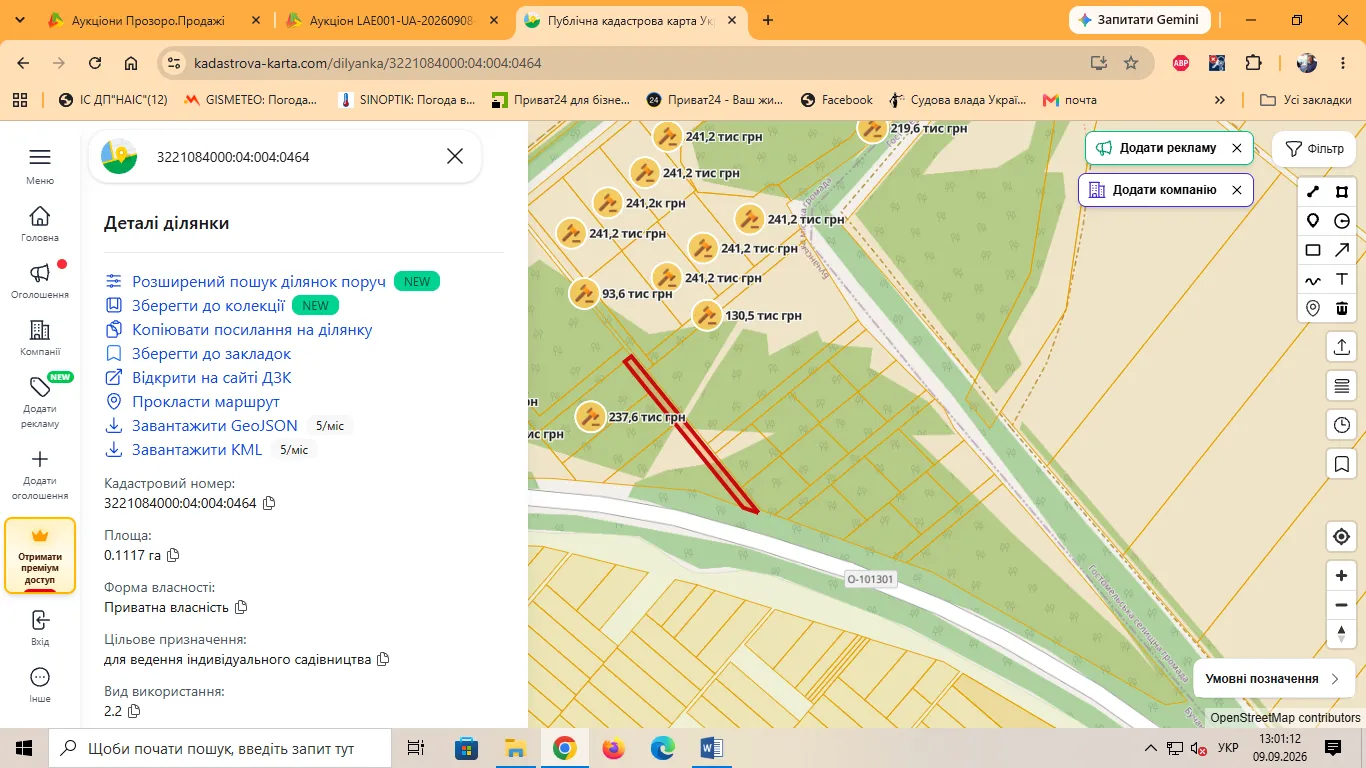The height and width of the screenshot is (768, 1366).
Task: Zoom in the map with plus button
Action: click(1341, 576)
